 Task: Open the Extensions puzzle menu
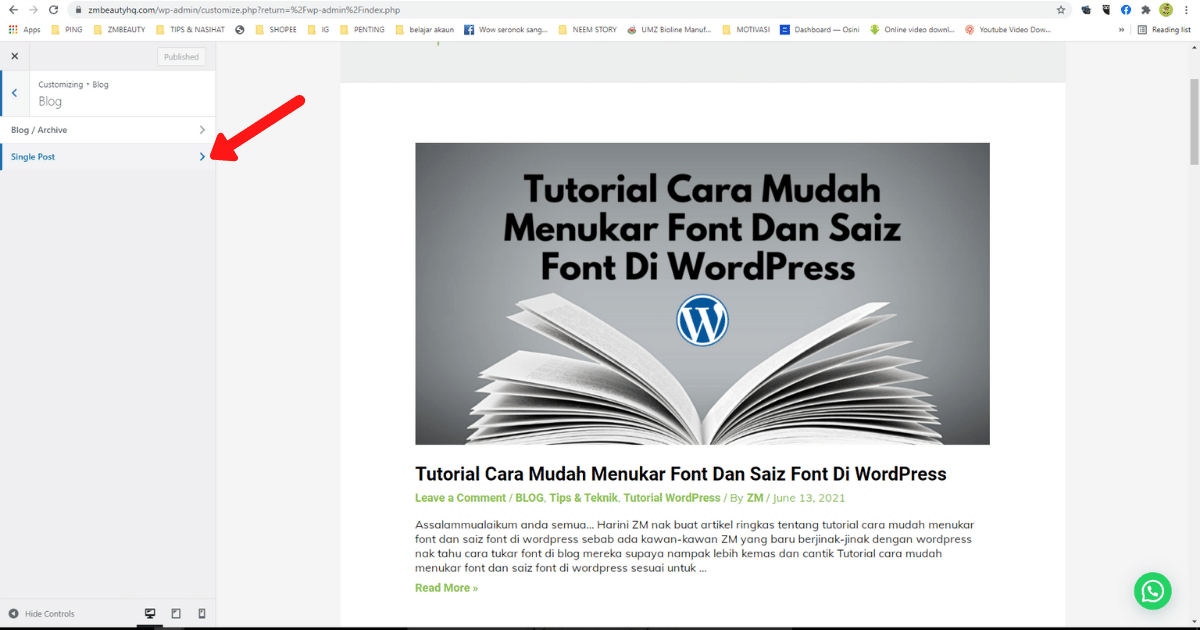point(1145,9)
